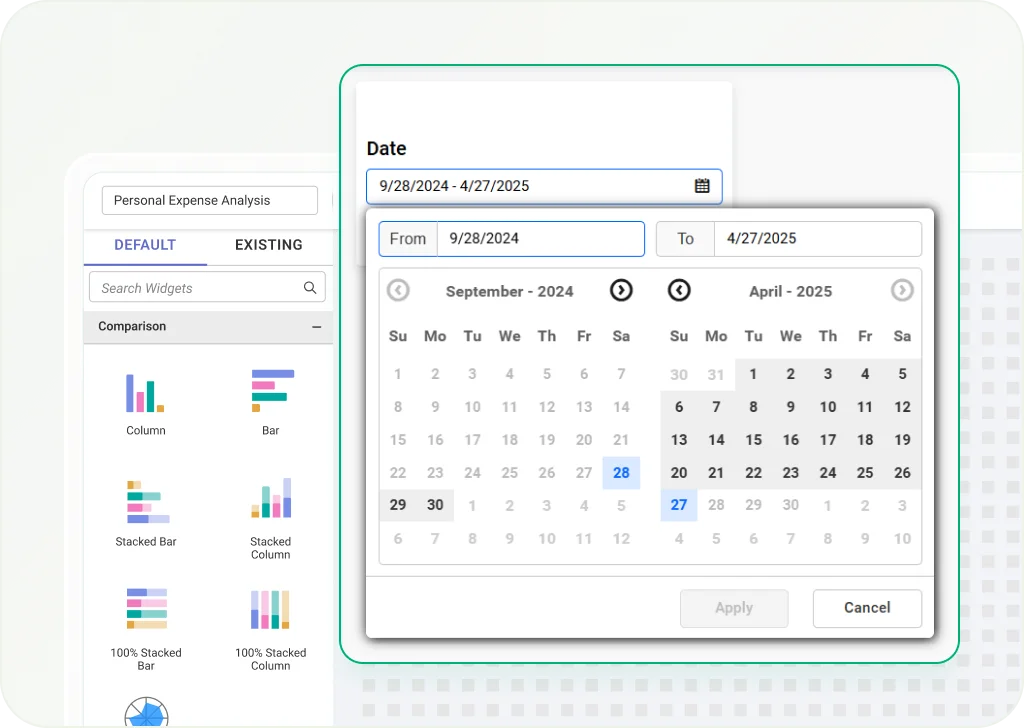Go to next month after September 2024
This screenshot has height=728, width=1024.
[621, 290]
